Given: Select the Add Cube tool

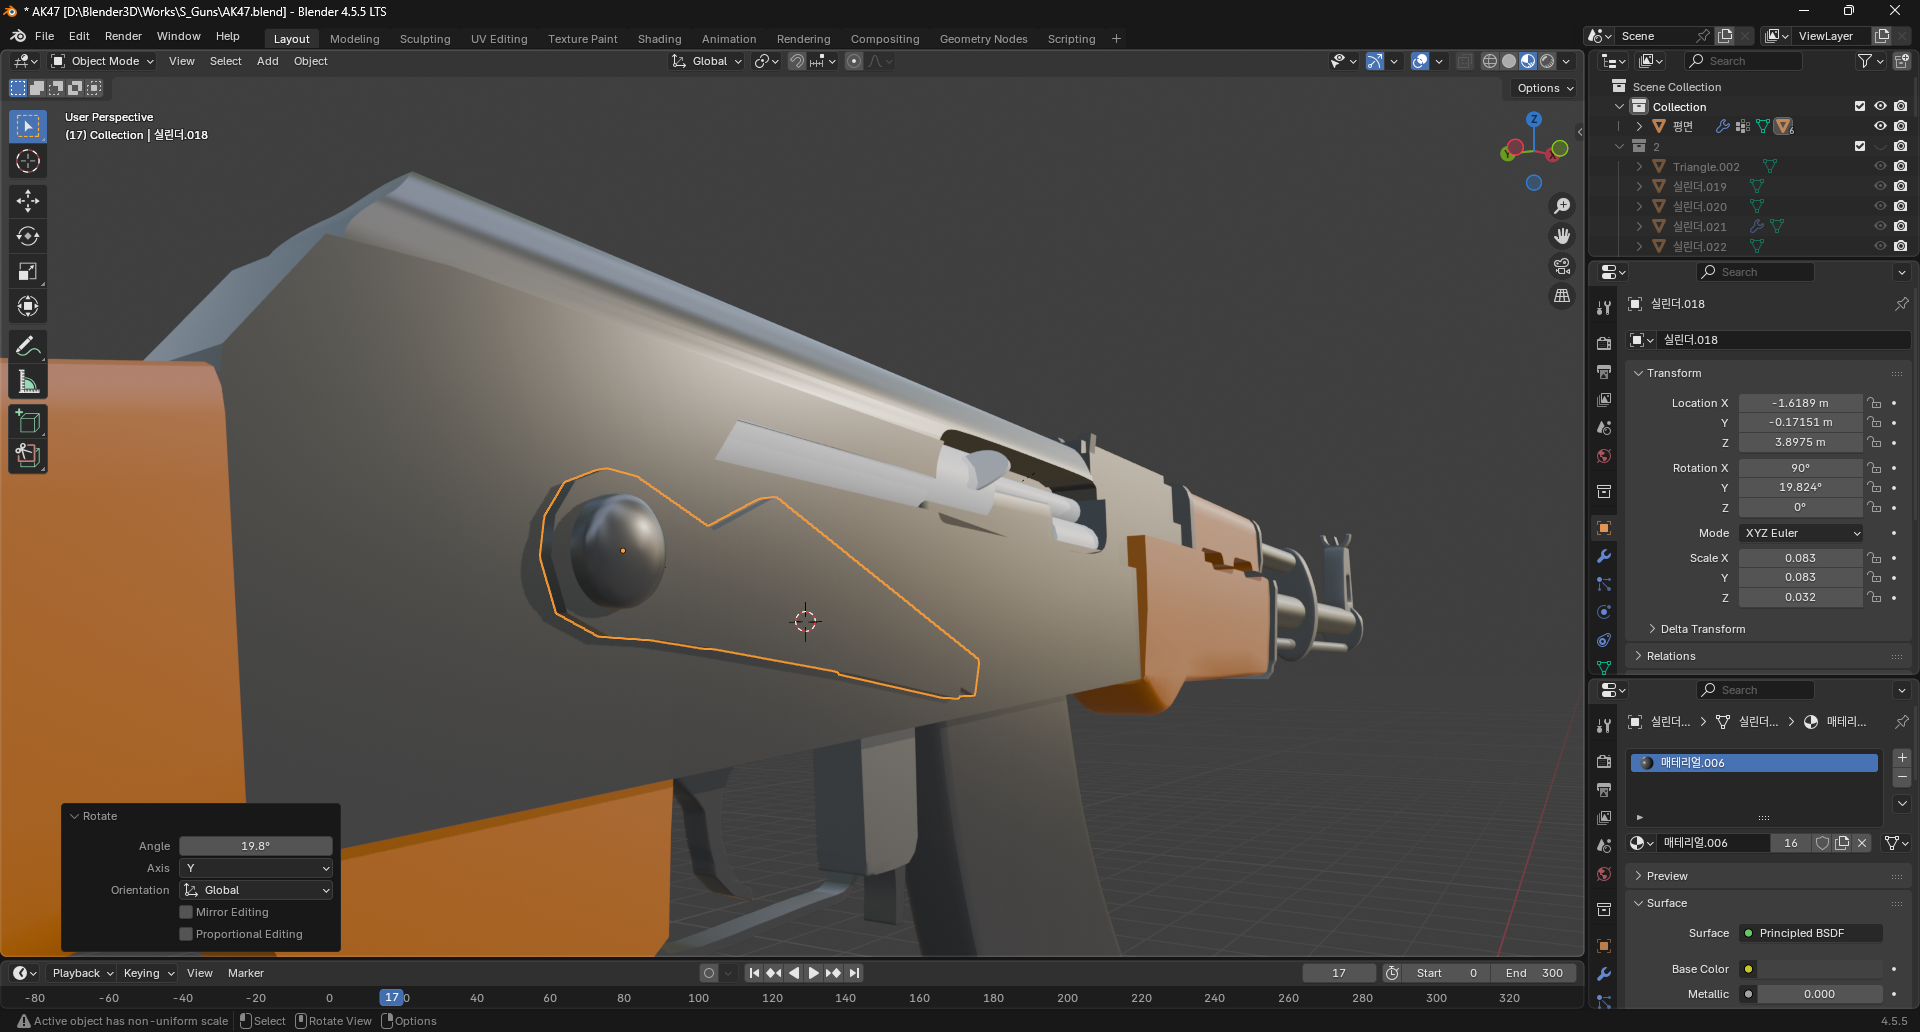Looking at the screenshot, I should [28, 421].
